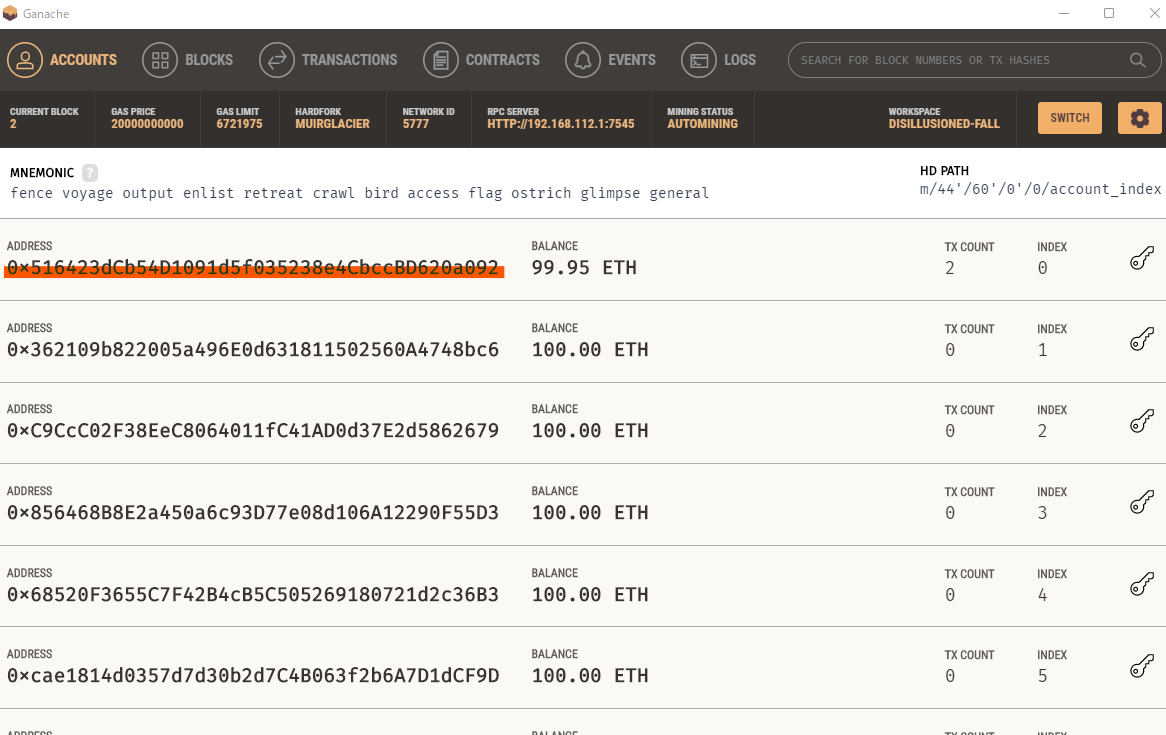Click the search magnifier icon
The height and width of the screenshot is (735, 1166).
click(x=1138, y=60)
